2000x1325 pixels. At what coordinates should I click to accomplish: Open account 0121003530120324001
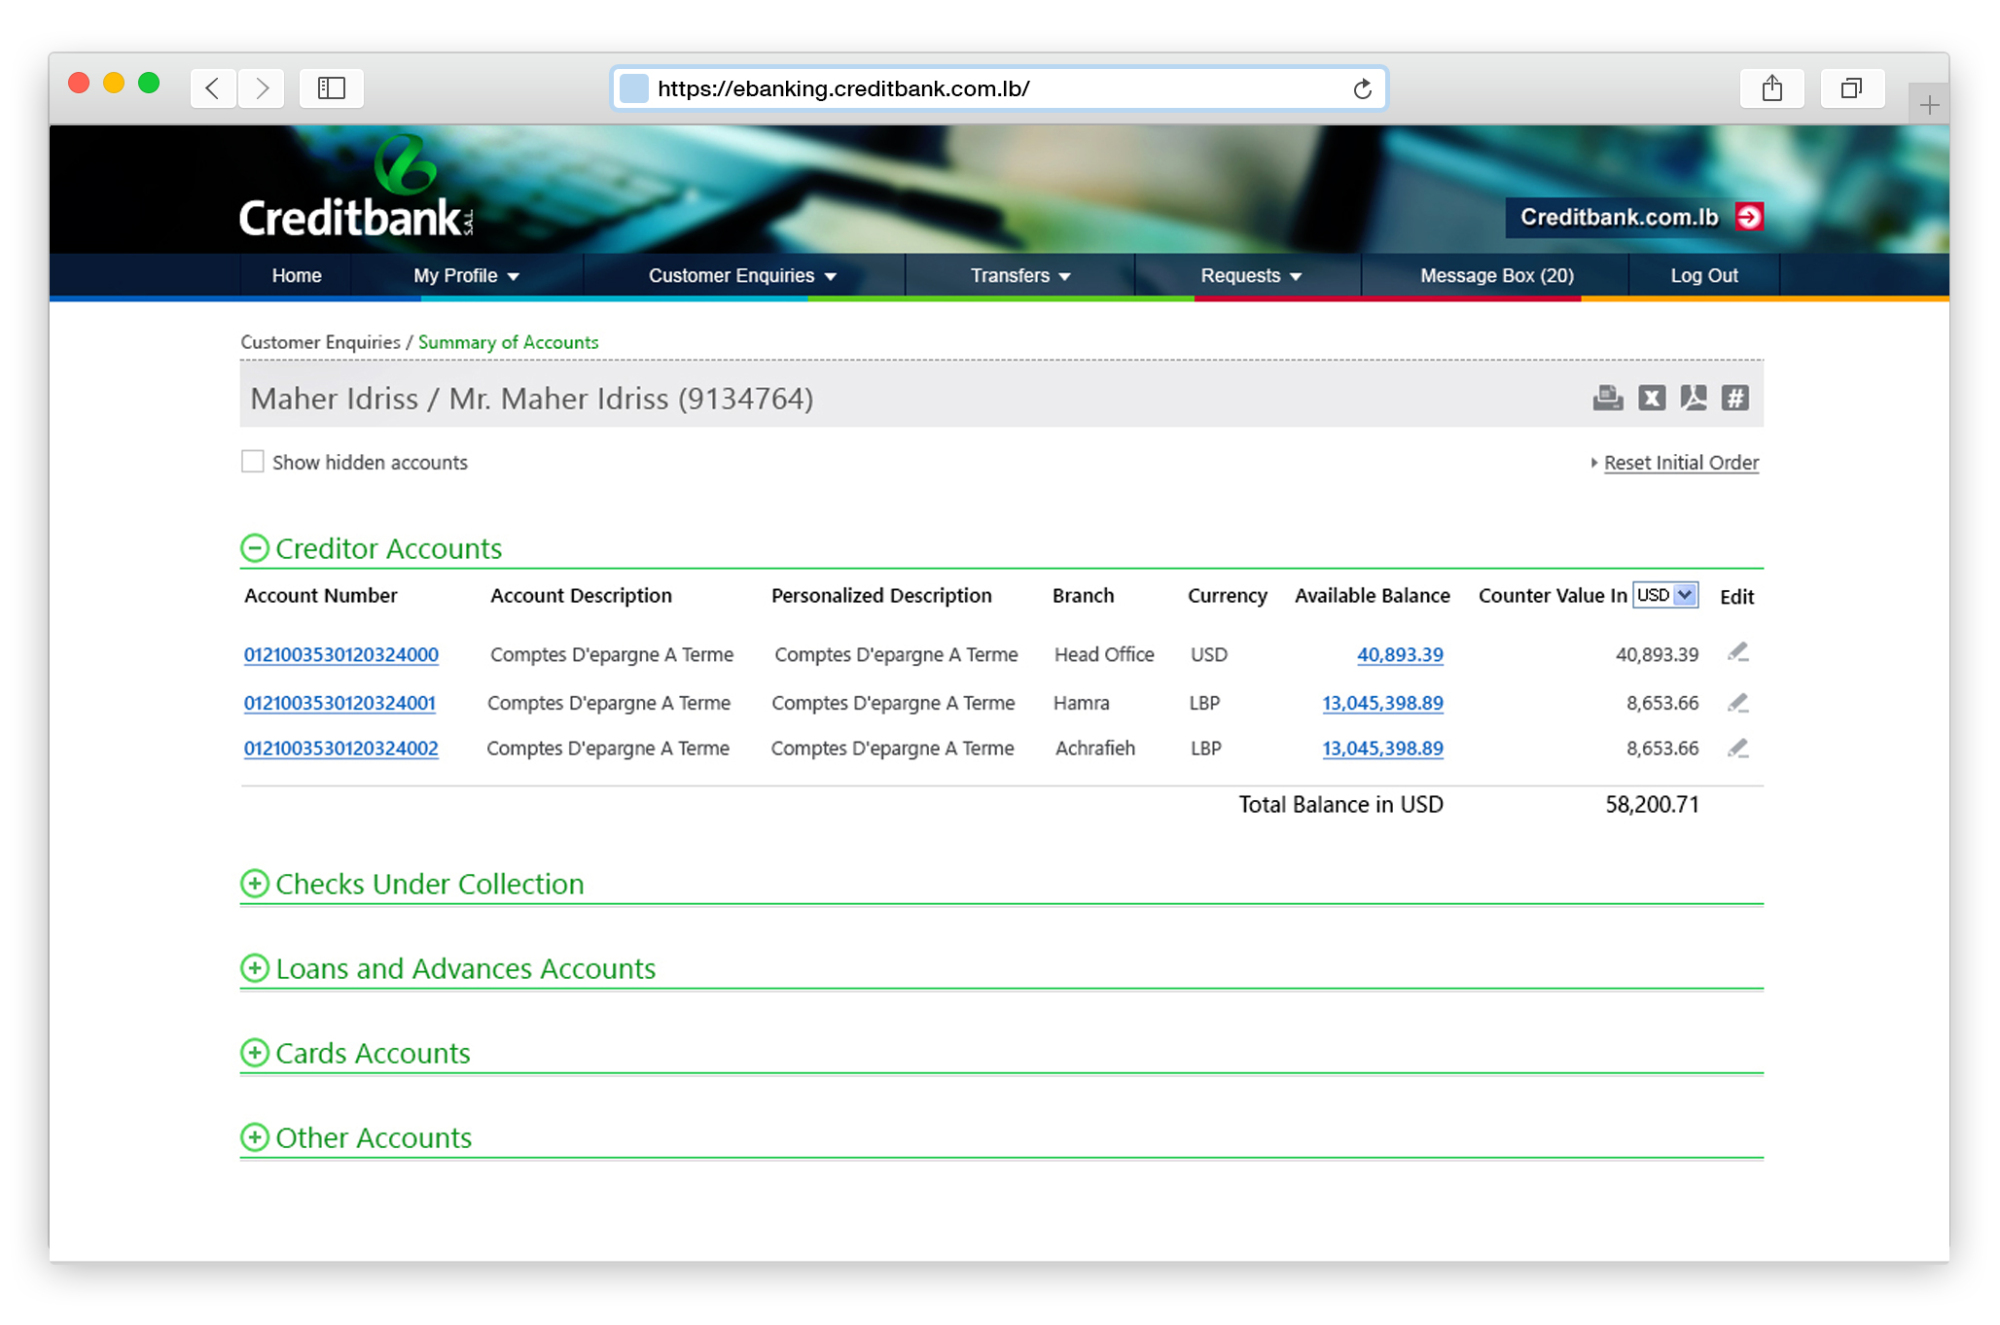[340, 703]
